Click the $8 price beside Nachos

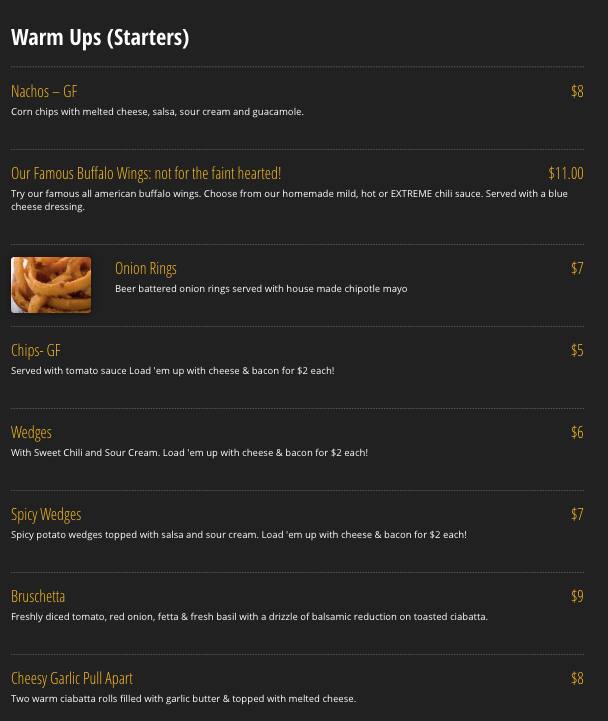click(x=577, y=91)
